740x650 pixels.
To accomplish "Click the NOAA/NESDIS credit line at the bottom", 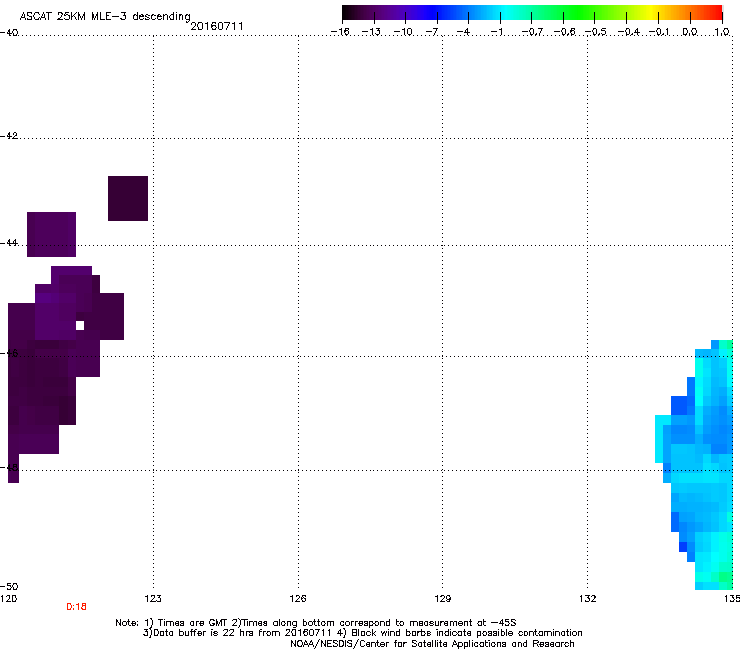I will [432, 644].
